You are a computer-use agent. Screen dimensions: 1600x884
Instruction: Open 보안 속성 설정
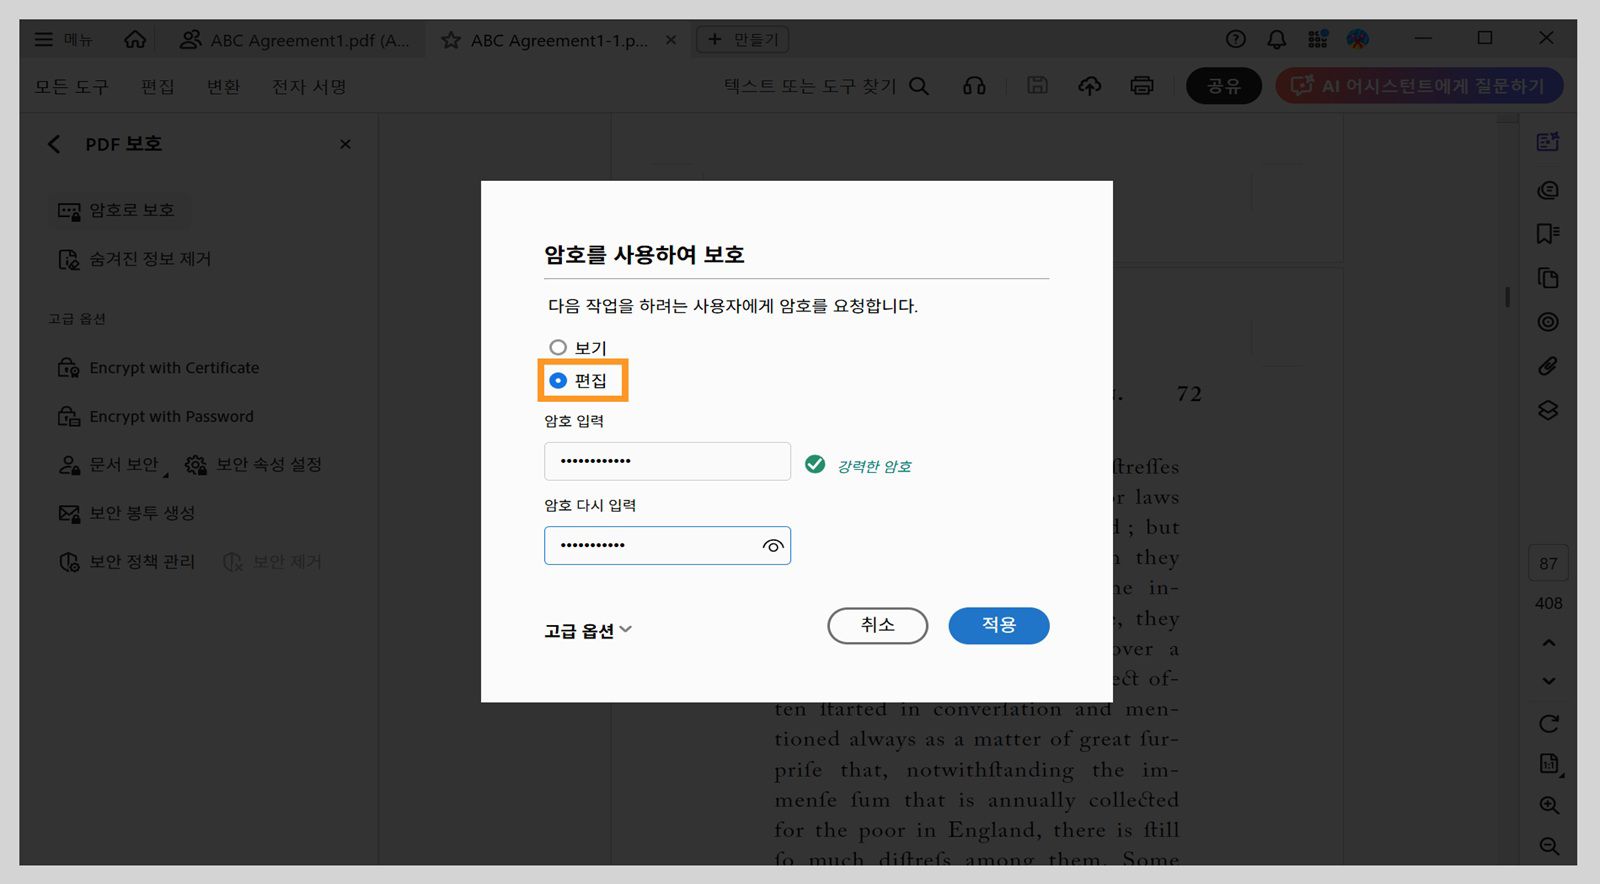253,465
